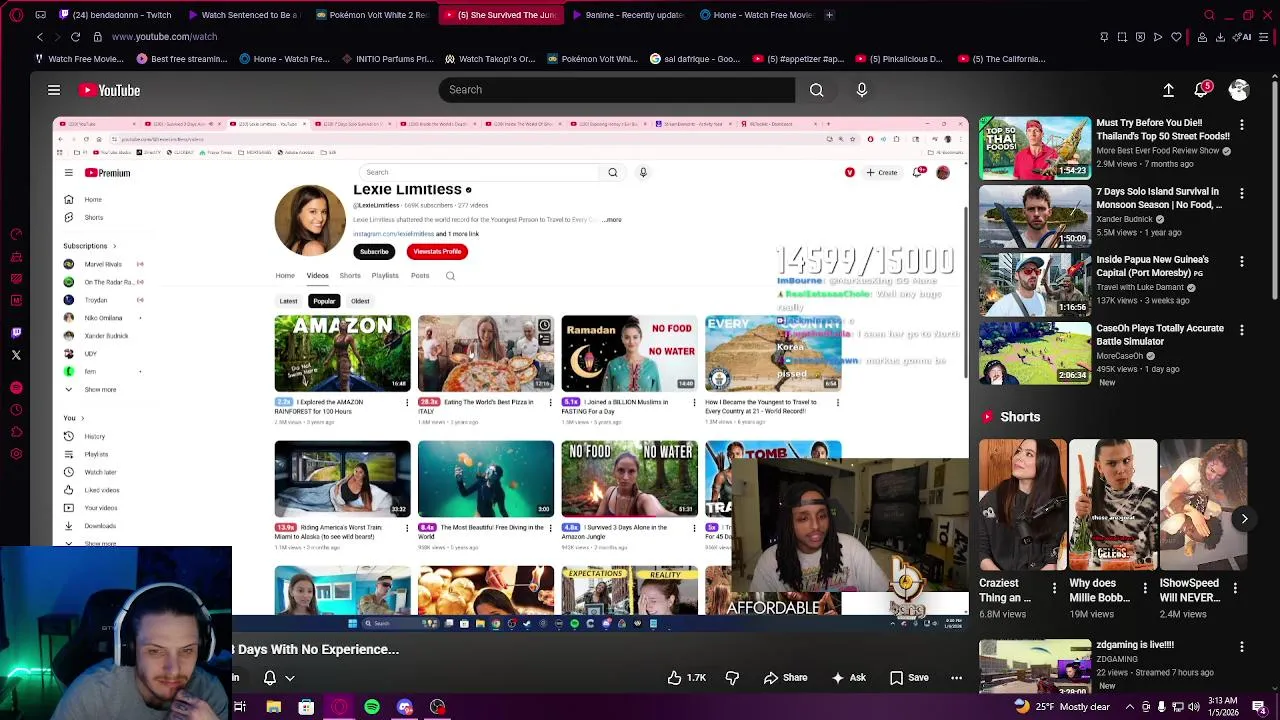Go to YouTube home via the logo
Screen dimensions: 1280x720
[x=110, y=90]
